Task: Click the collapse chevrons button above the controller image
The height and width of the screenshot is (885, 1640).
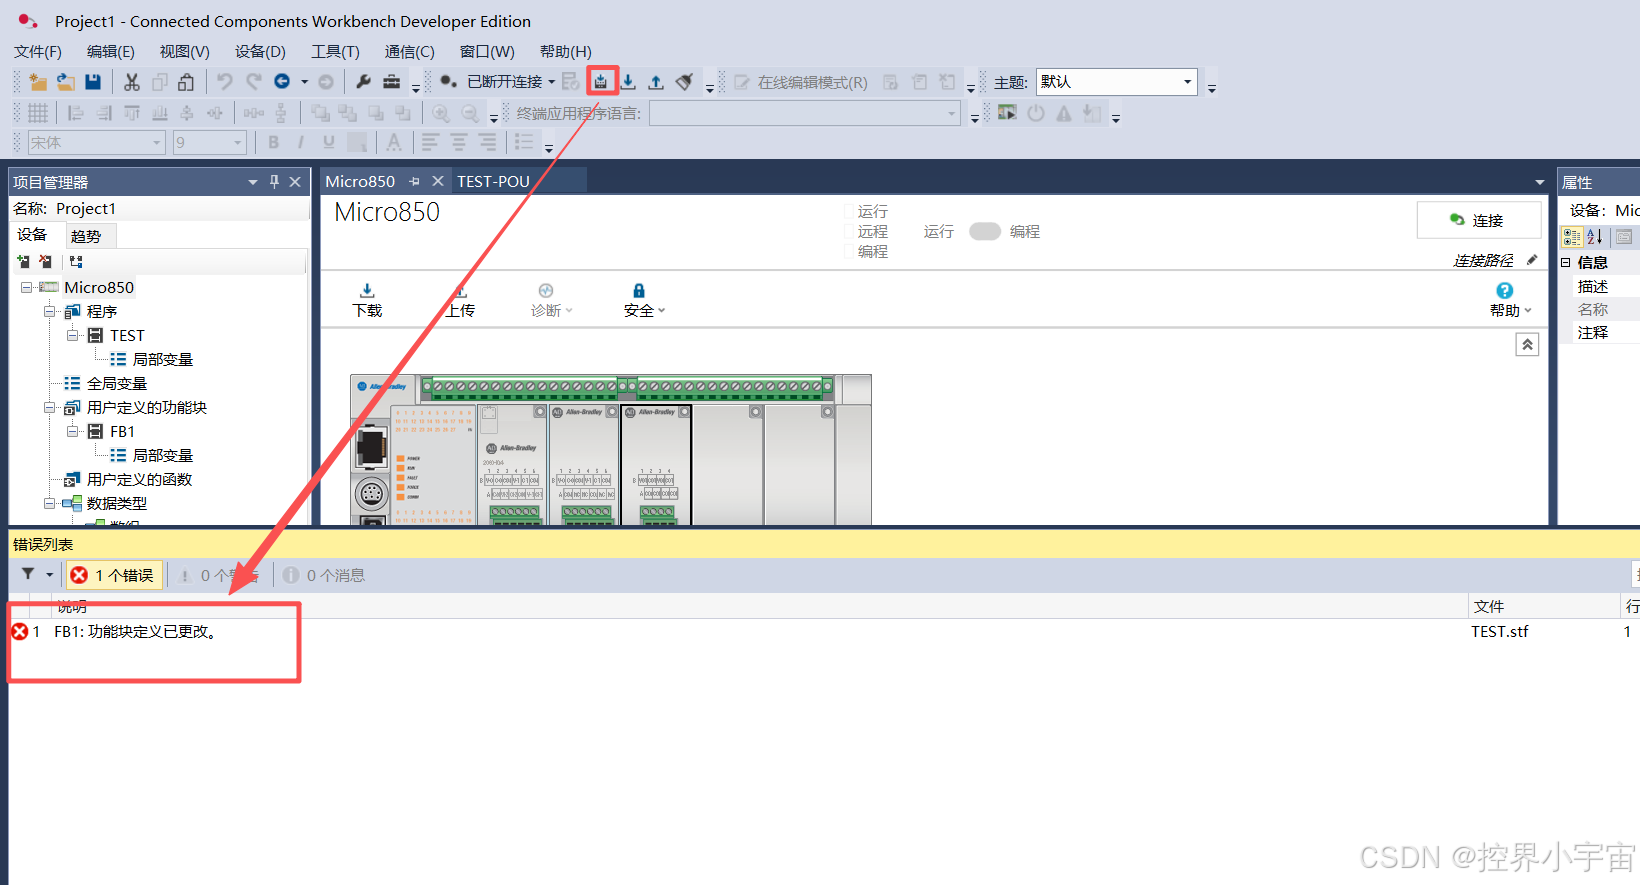Action: (x=1527, y=344)
